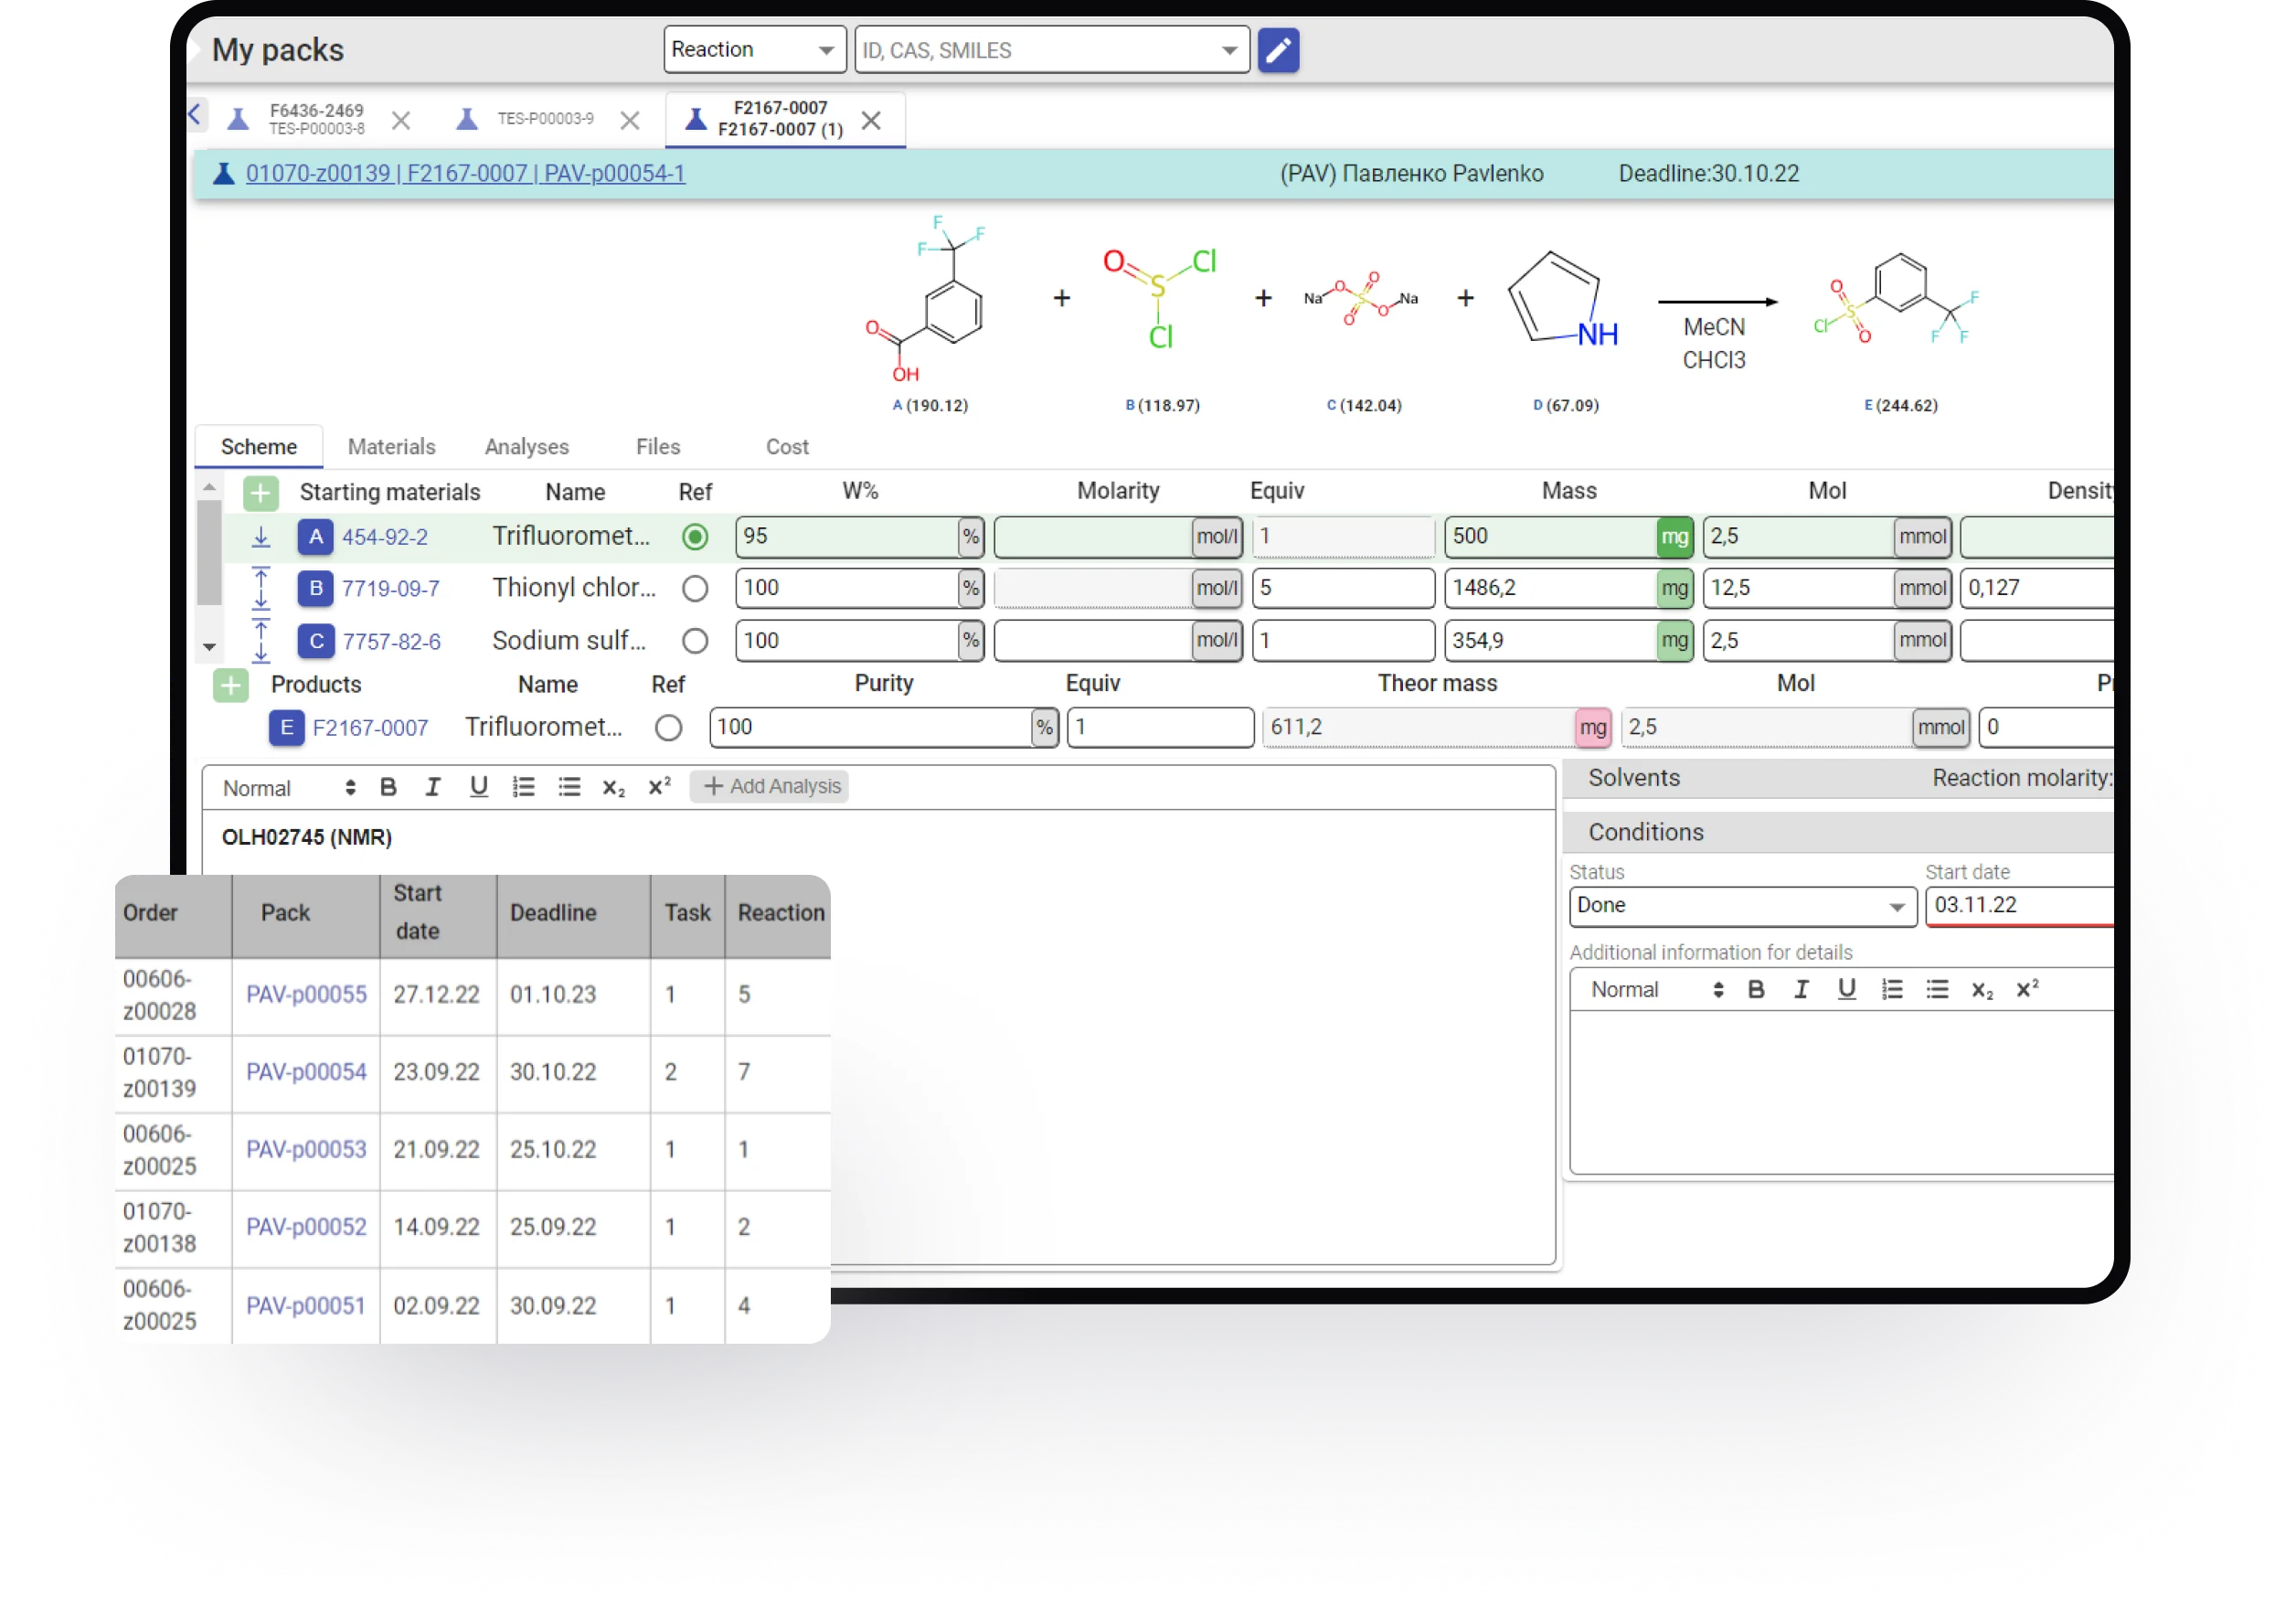Screen dimensions: 2296x1618
Task: Open the Status dropdown showing Done
Action: coord(1741,906)
